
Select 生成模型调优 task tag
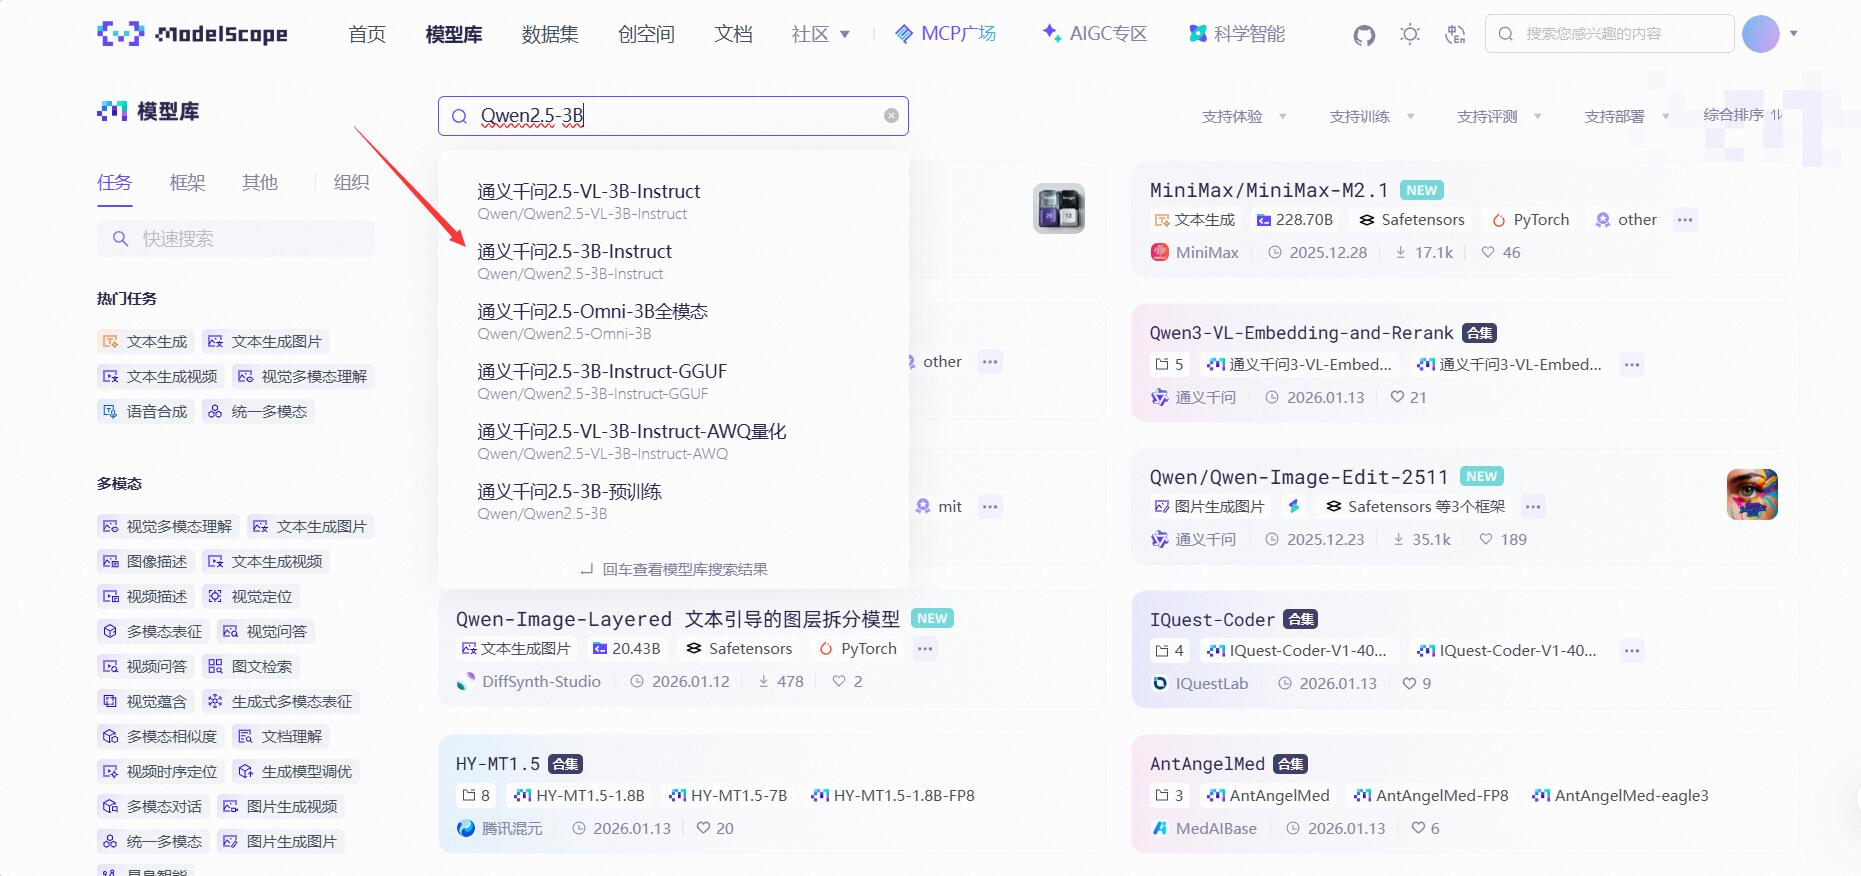295,771
